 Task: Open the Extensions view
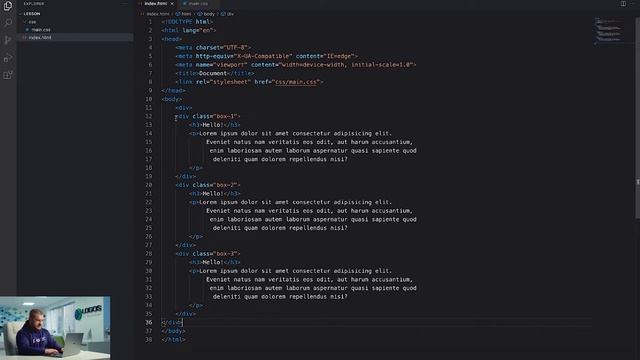(x=8, y=75)
